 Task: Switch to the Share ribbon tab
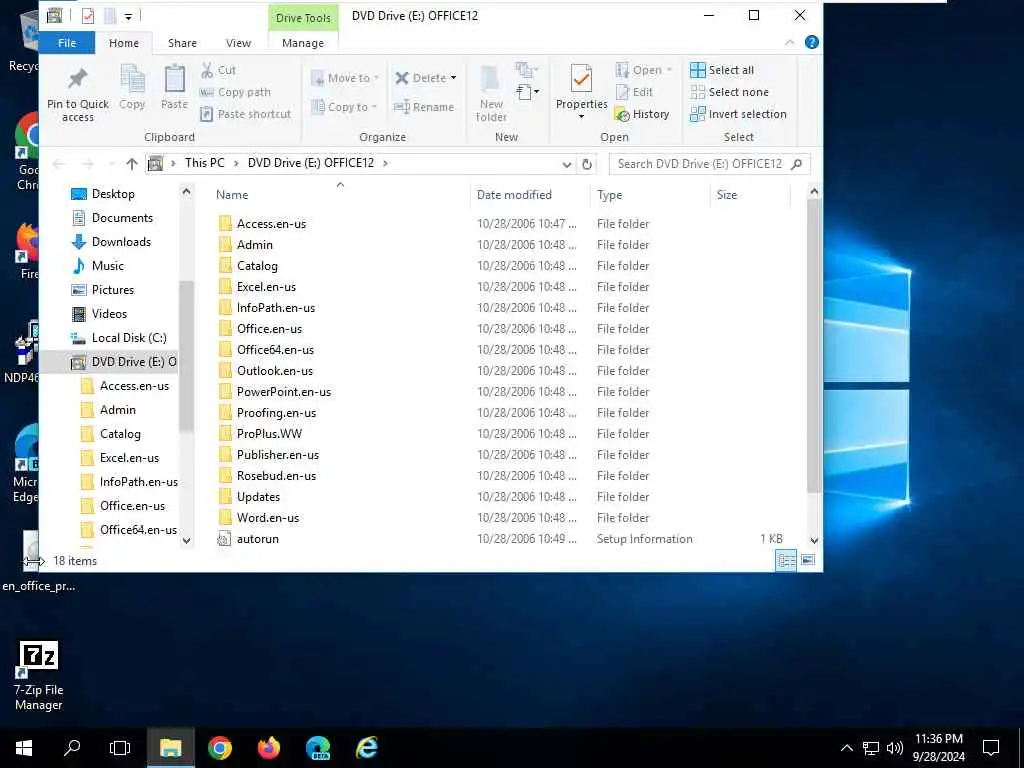tap(182, 43)
